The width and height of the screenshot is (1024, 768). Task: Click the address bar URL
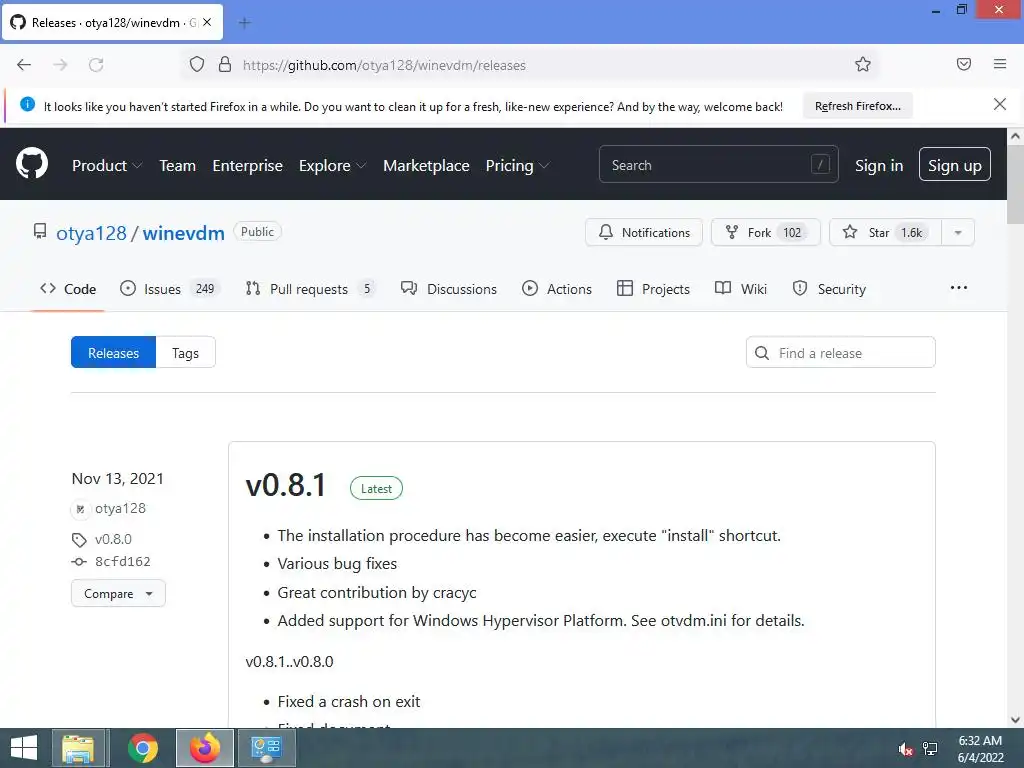tap(384, 65)
